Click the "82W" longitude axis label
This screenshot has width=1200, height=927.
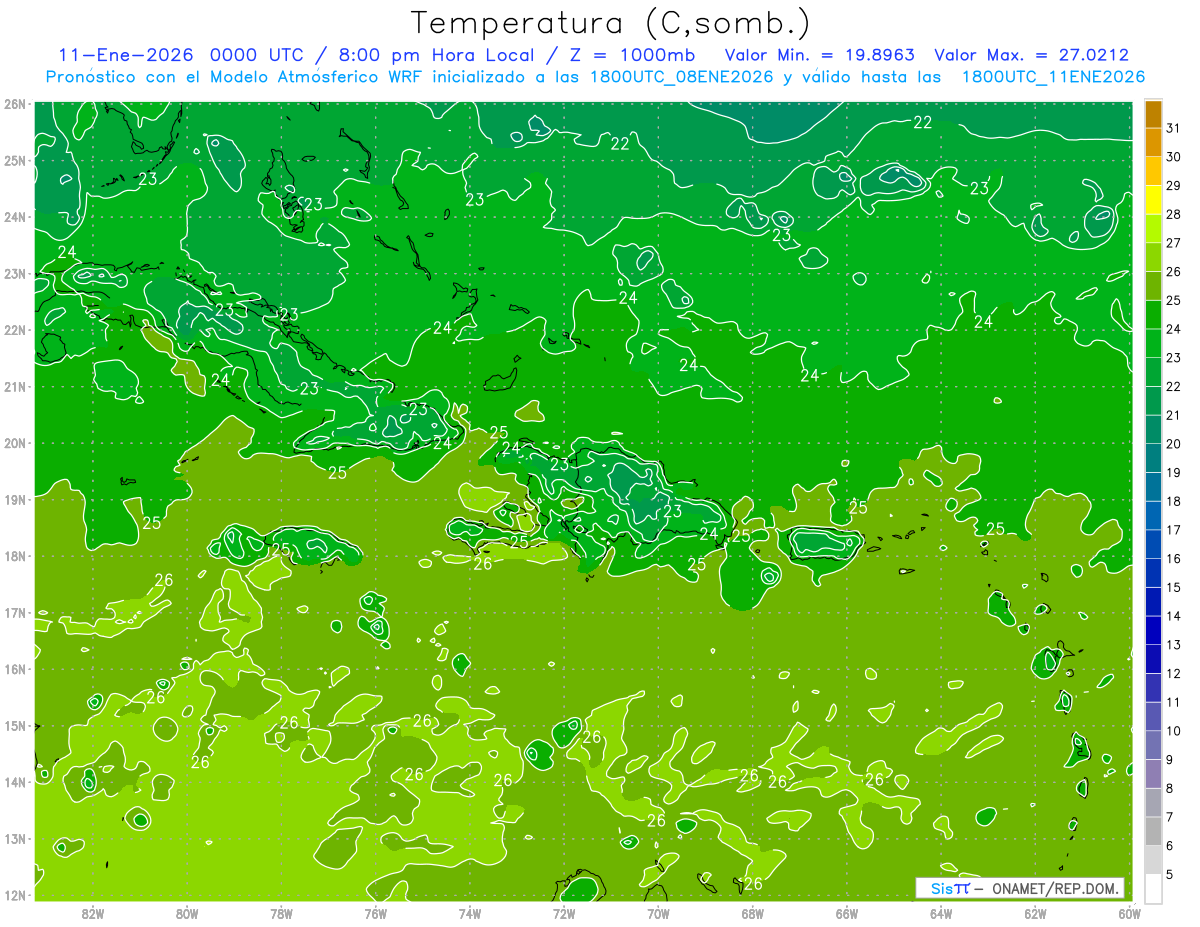click(93, 913)
